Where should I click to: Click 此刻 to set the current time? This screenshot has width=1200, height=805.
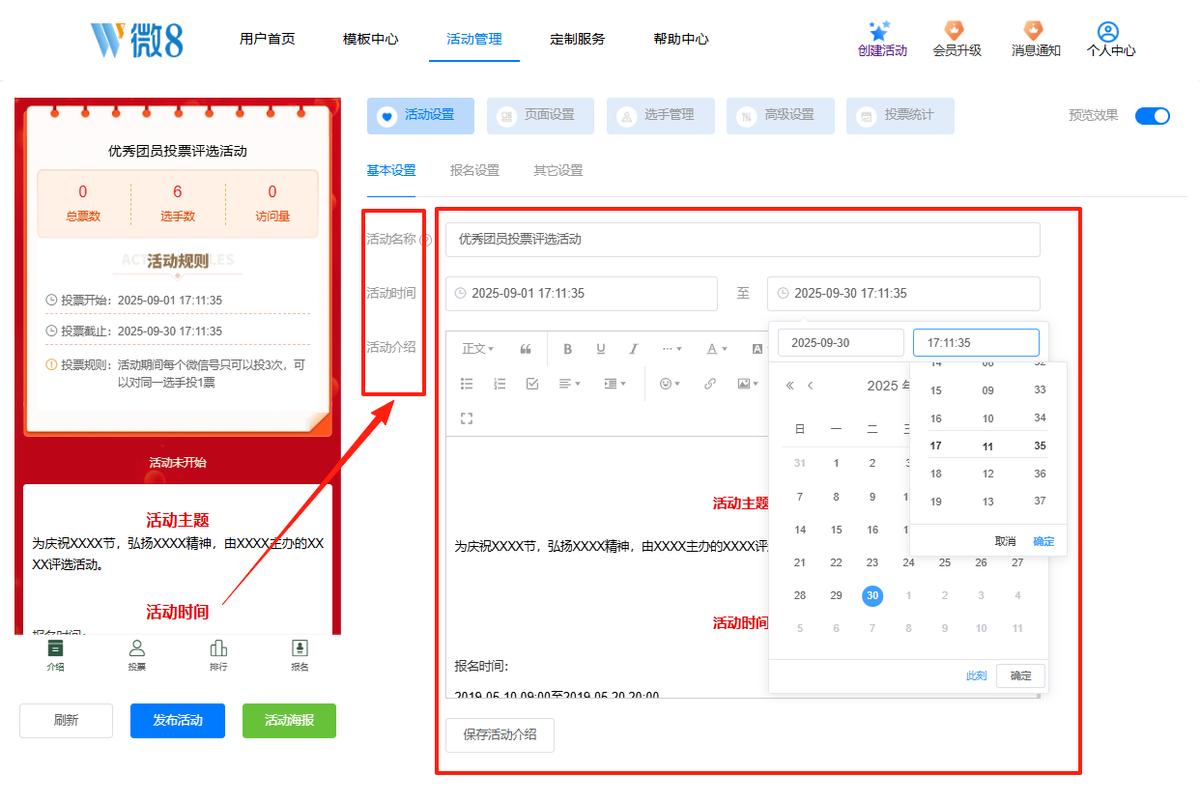point(976,676)
